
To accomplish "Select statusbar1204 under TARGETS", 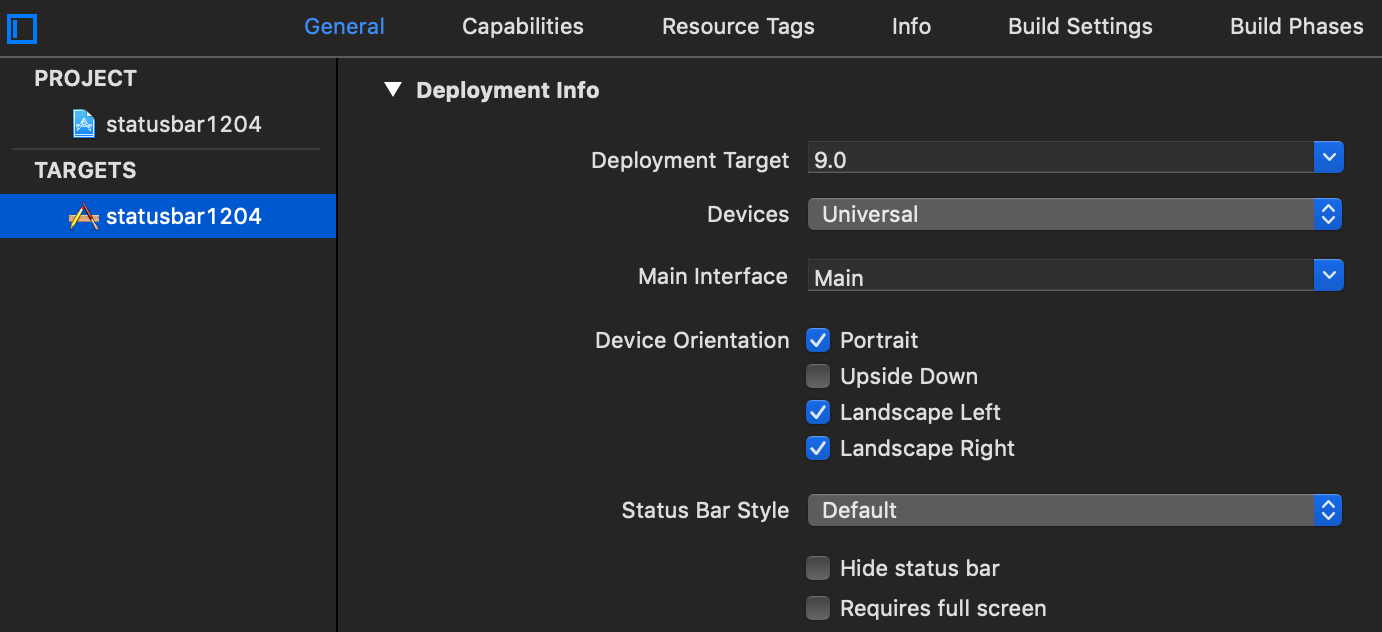I will 168,216.
